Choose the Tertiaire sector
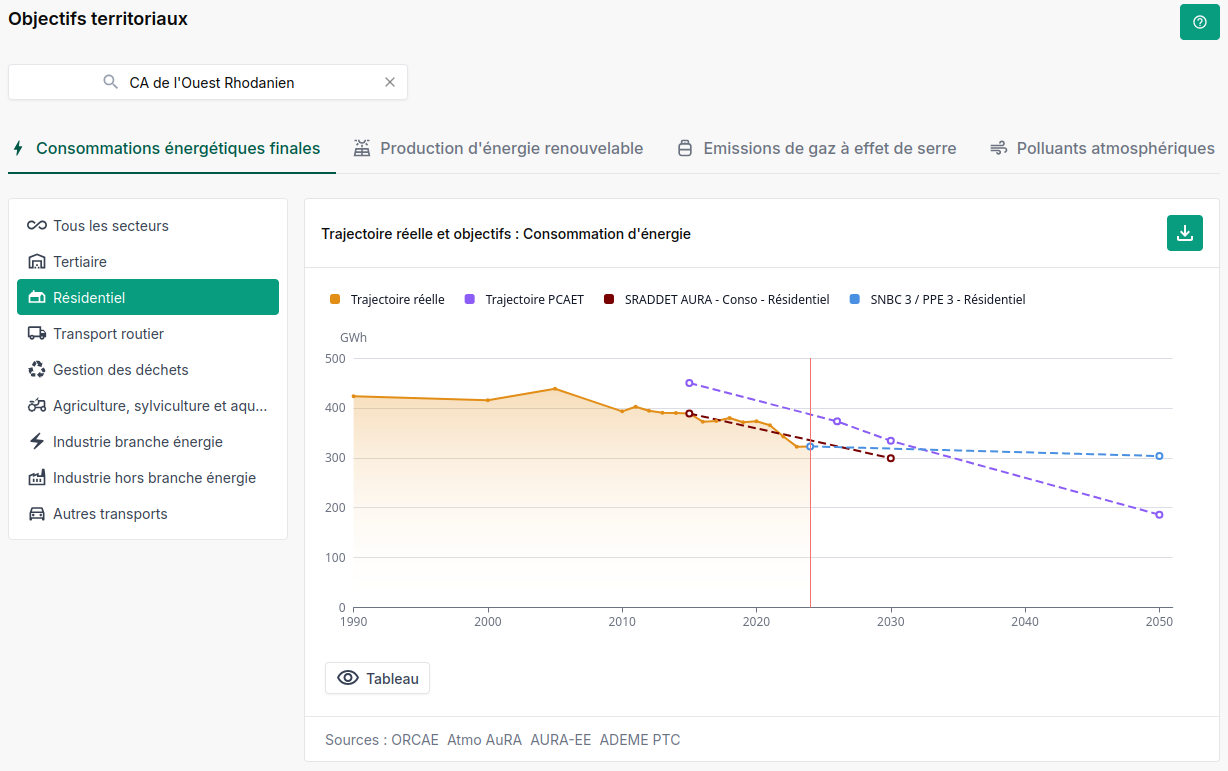Screen dimensions: 1228x771 (x=148, y=261)
